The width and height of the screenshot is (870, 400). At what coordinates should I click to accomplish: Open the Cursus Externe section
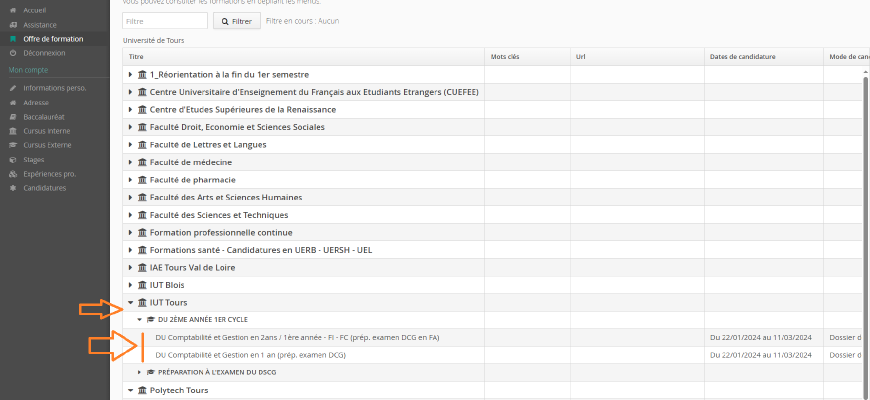pos(47,145)
